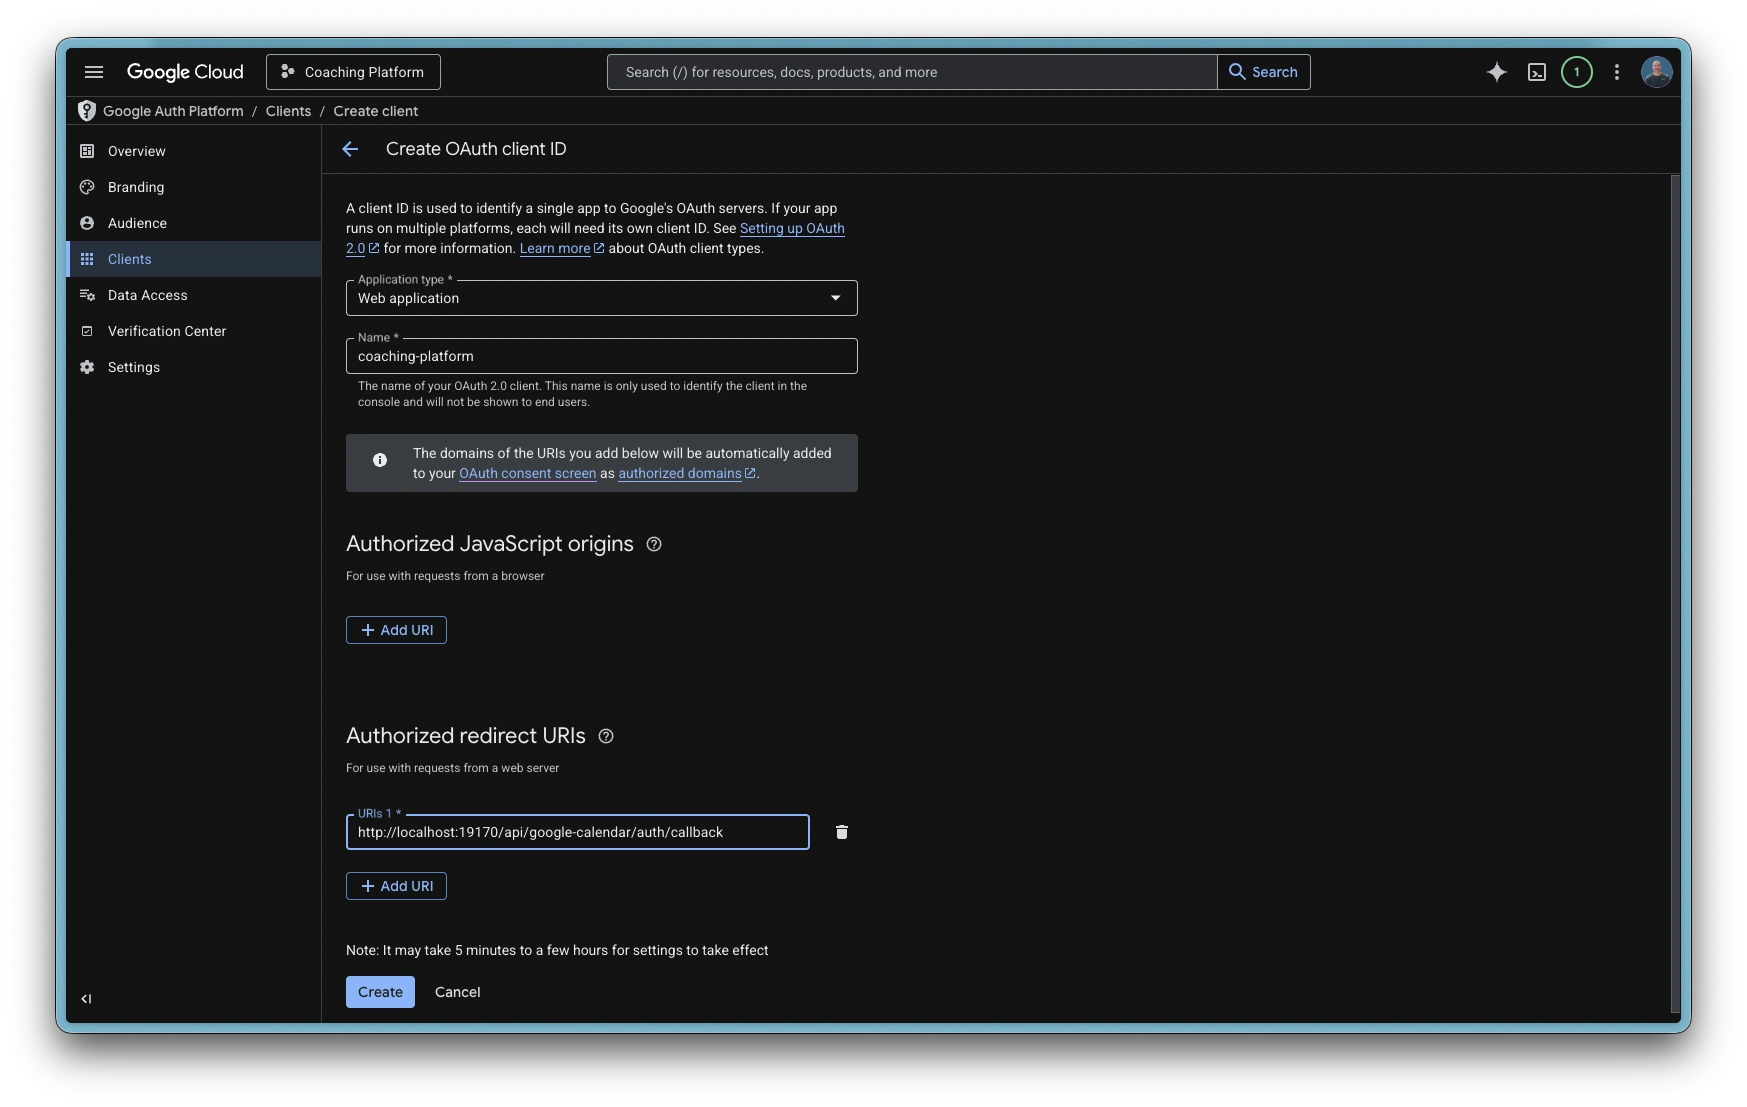The image size is (1747, 1107).
Task: Activate Cloud Shell terminal icon
Action: click(1537, 72)
